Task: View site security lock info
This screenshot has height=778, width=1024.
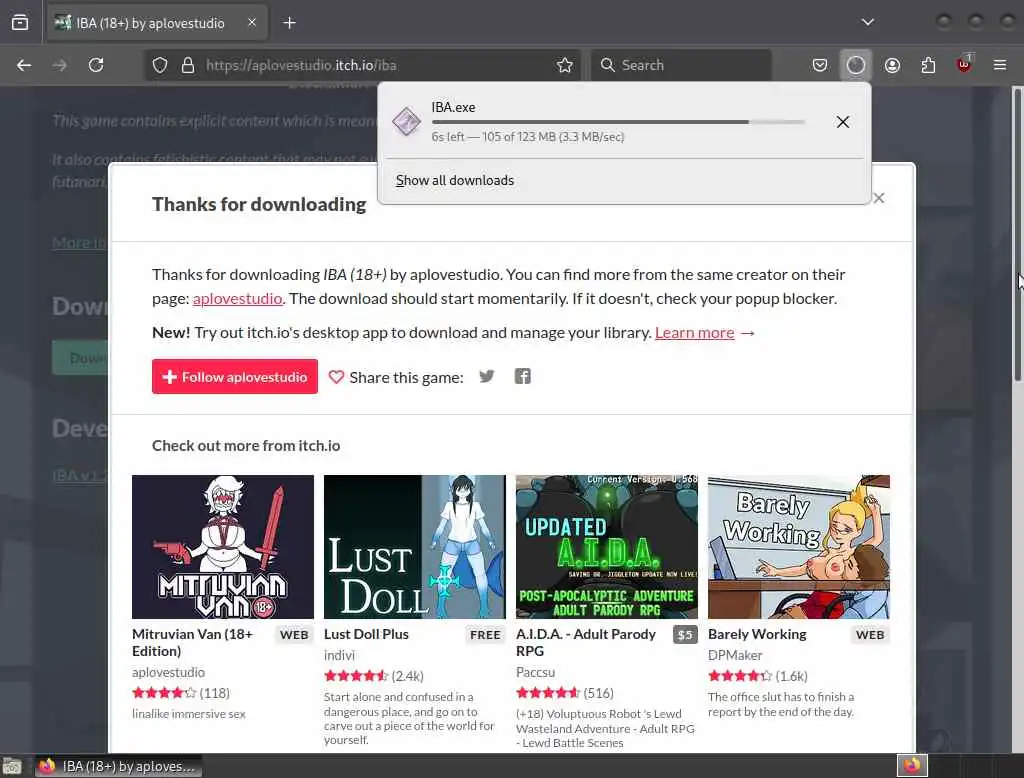Action: [x=188, y=65]
